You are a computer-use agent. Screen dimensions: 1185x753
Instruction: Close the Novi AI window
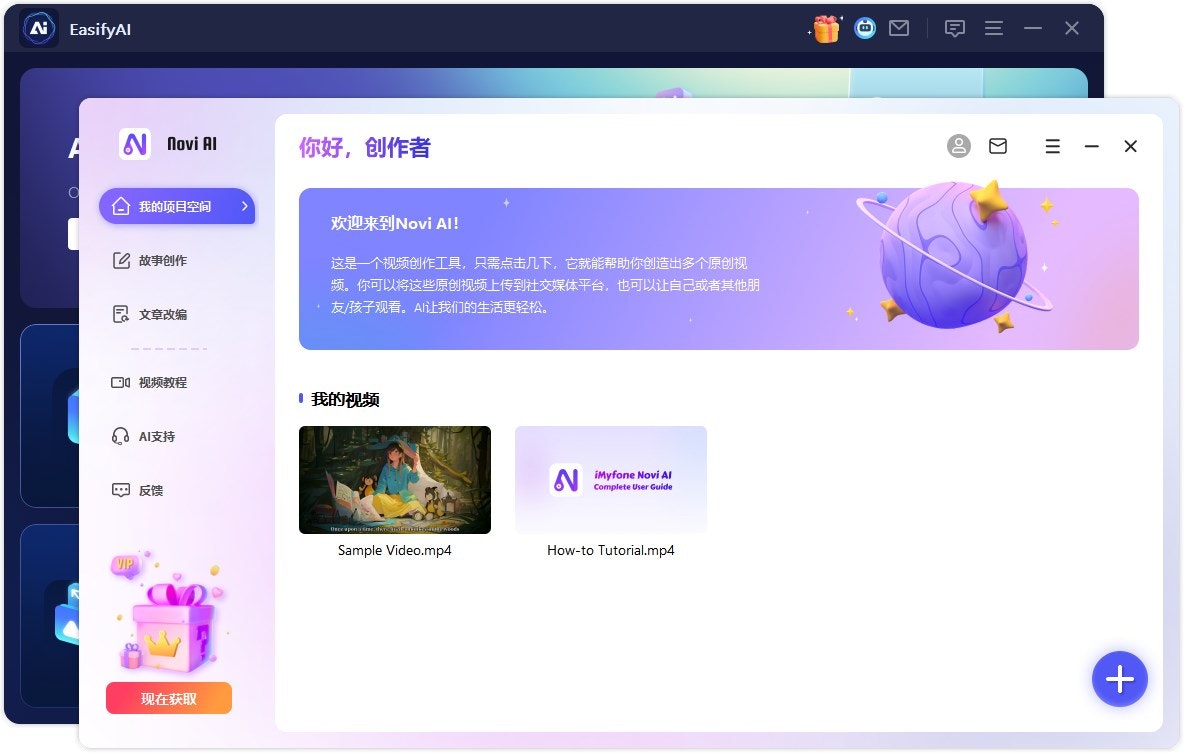pos(1130,146)
